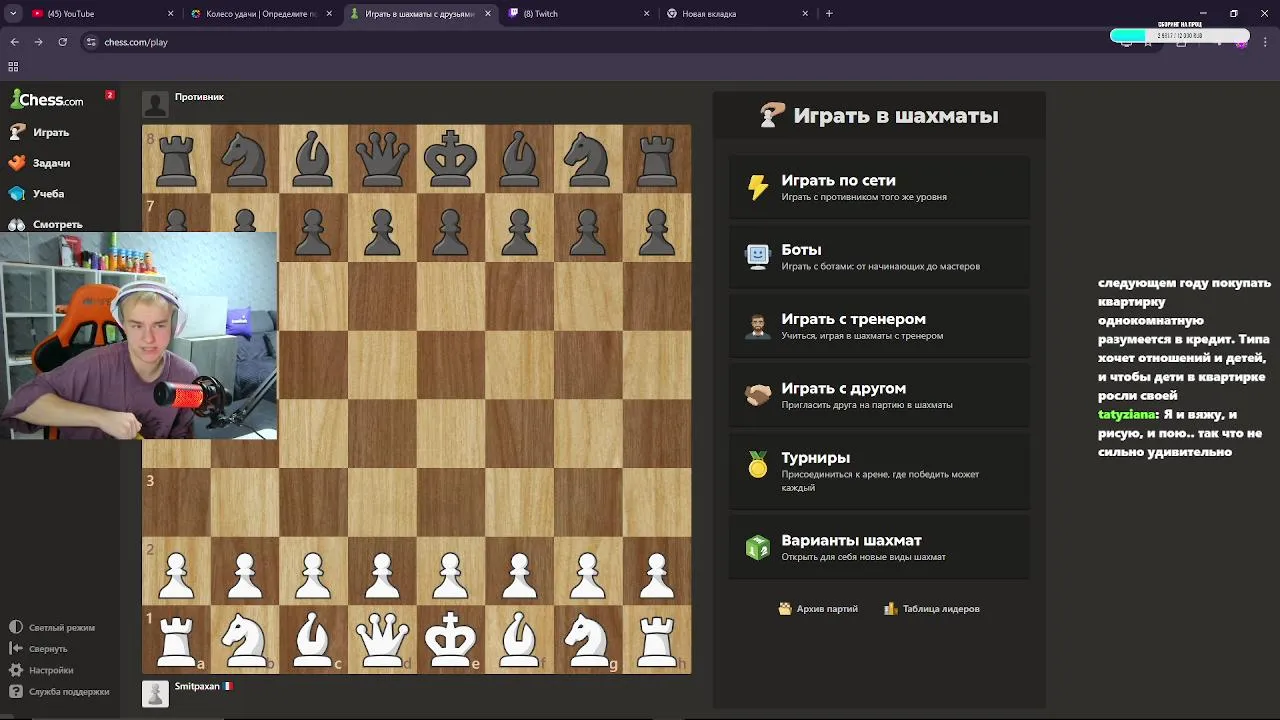The height and width of the screenshot is (720, 1280).
Task: Click the site info icon in address bar
Action: (x=91, y=42)
